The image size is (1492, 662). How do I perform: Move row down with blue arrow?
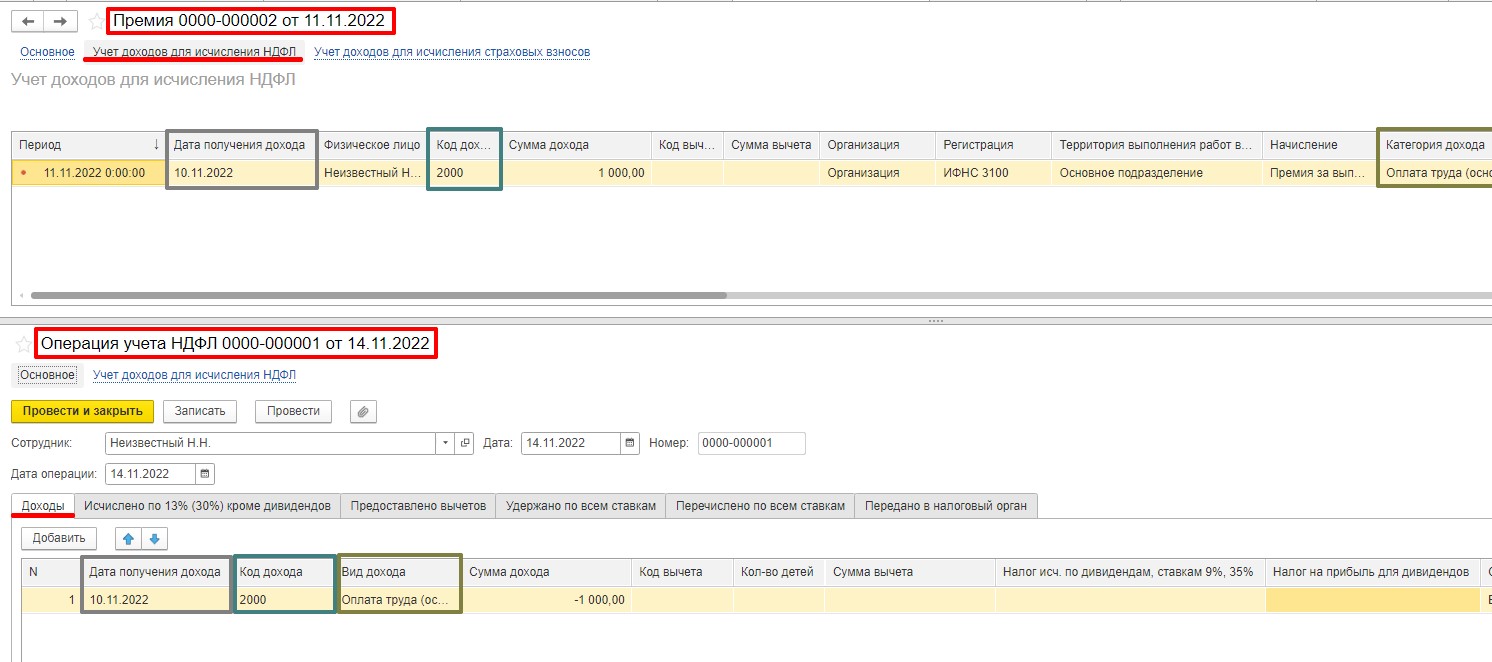pyautogui.click(x=153, y=538)
